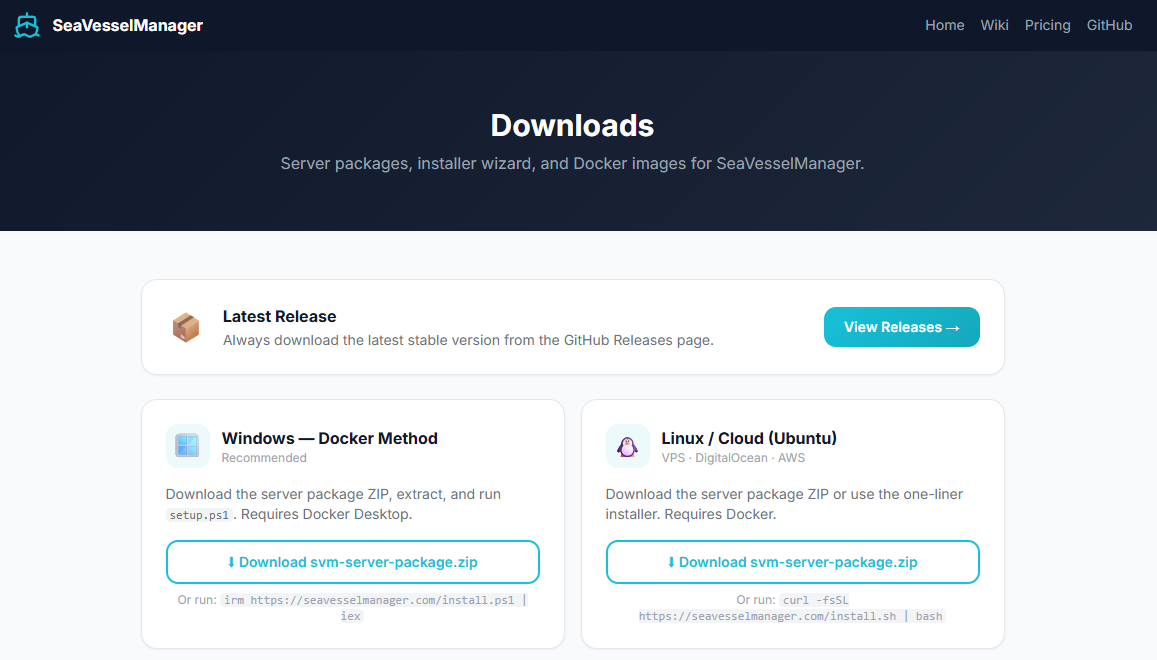
Task: Click the Latest Release heading
Action: point(280,316)
